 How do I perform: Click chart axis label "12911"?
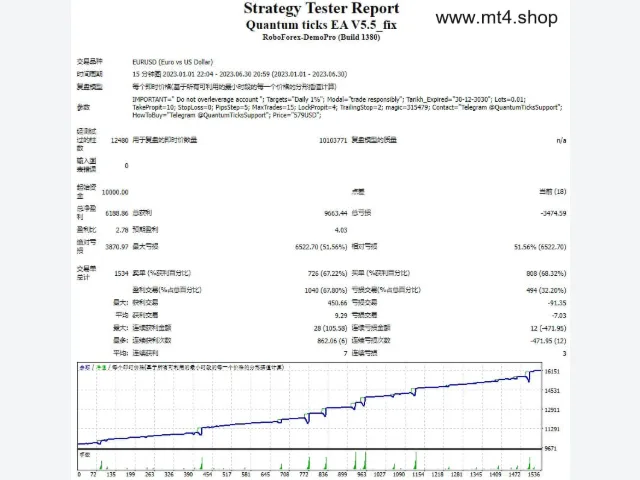(552, 410)
